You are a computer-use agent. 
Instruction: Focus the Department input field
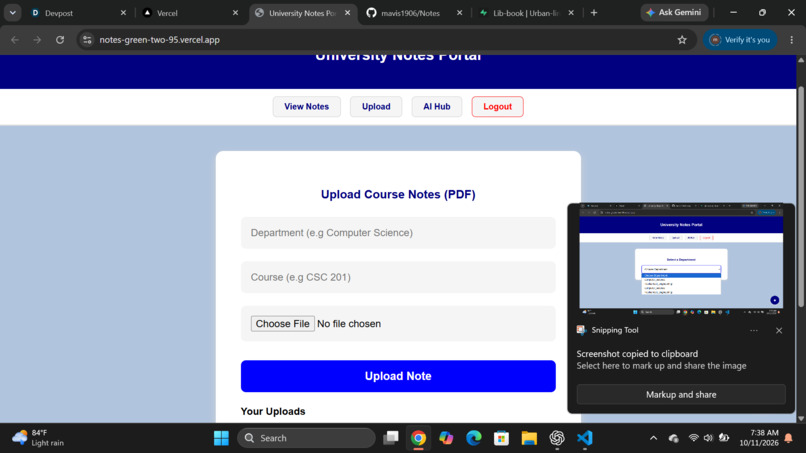point(398,233)
